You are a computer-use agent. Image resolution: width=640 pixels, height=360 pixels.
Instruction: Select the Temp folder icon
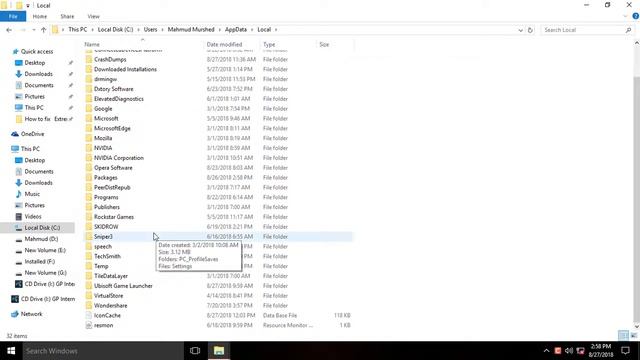click(x=89, y=266)
